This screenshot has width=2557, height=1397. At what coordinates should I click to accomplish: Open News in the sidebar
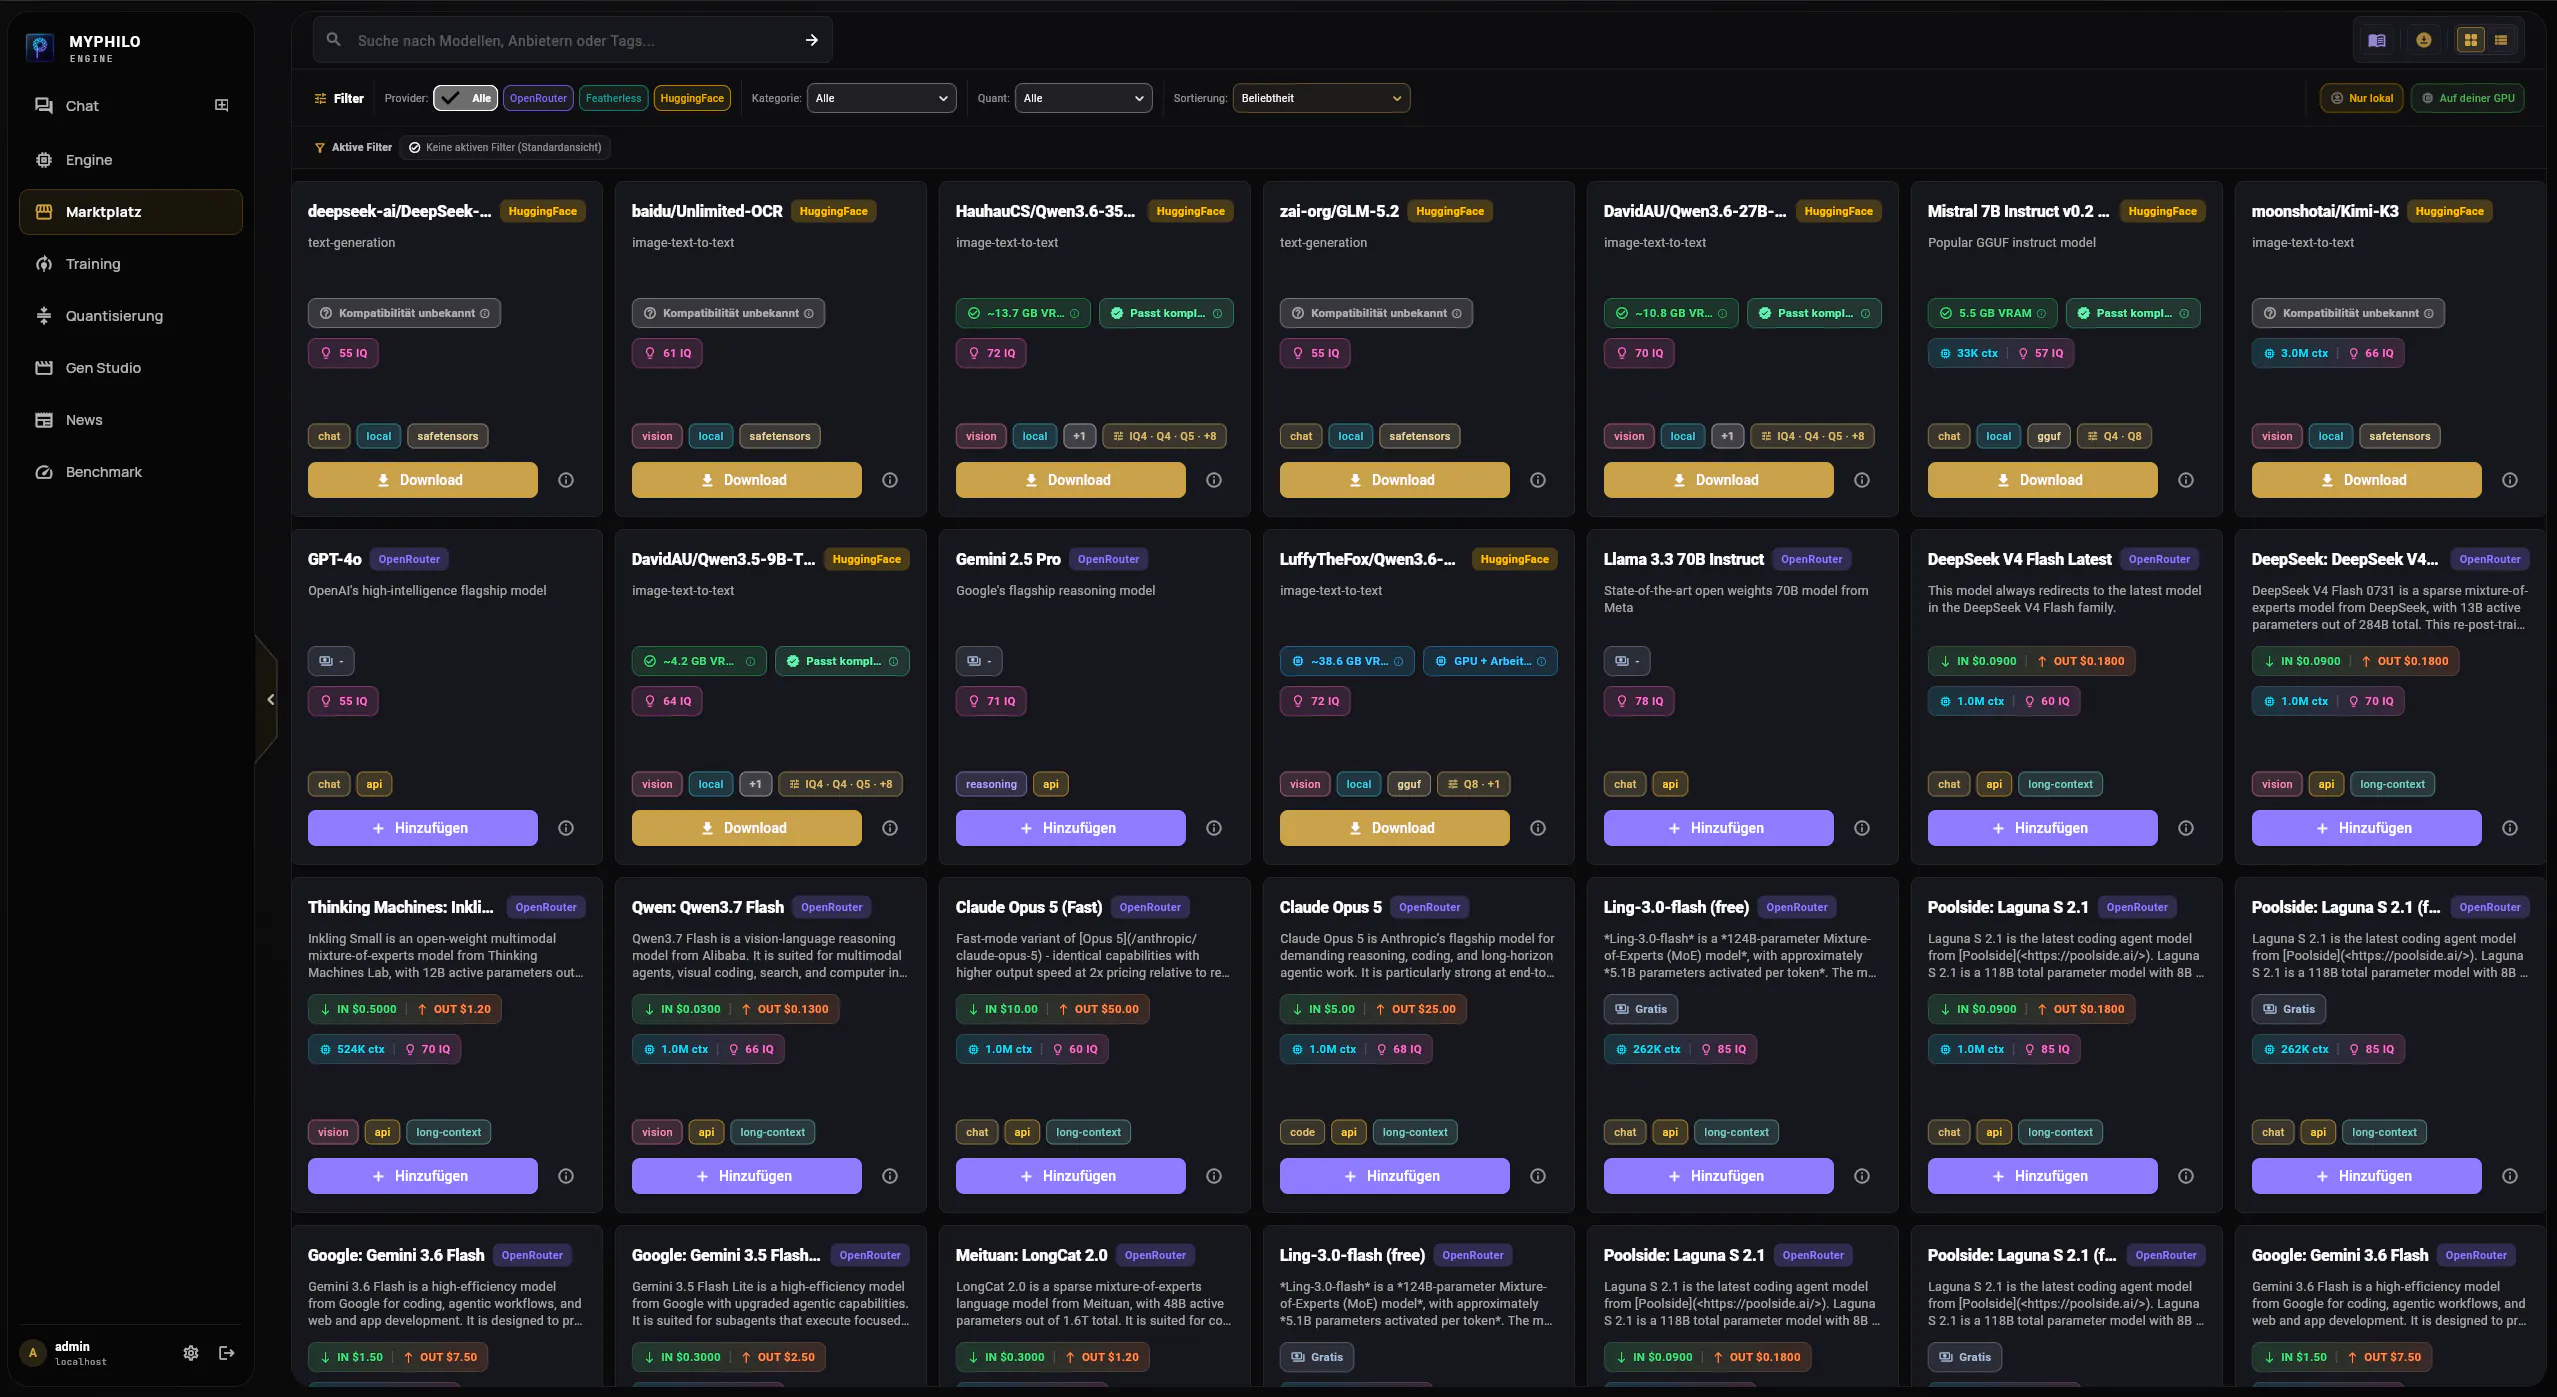click(130, 420)
